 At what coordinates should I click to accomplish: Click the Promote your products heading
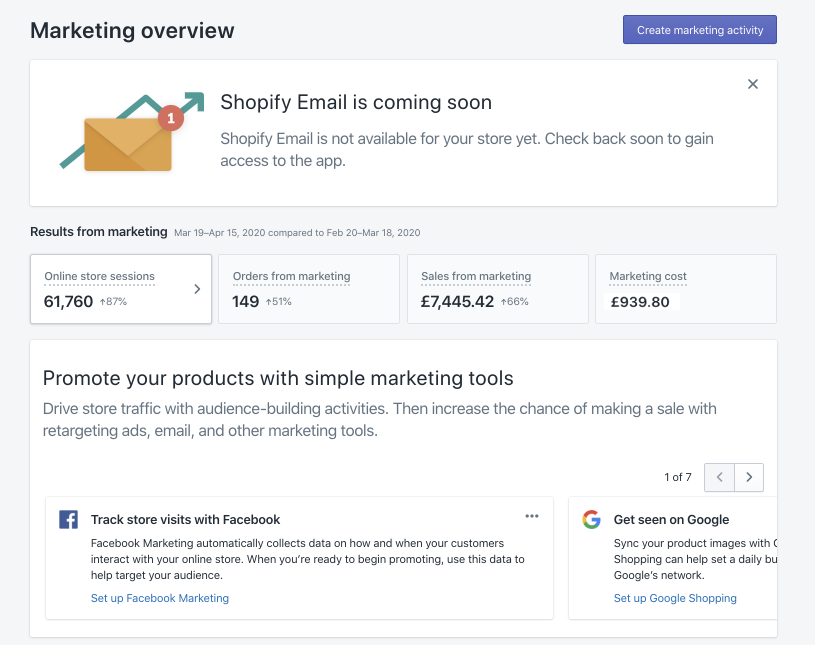click(278, 378)
